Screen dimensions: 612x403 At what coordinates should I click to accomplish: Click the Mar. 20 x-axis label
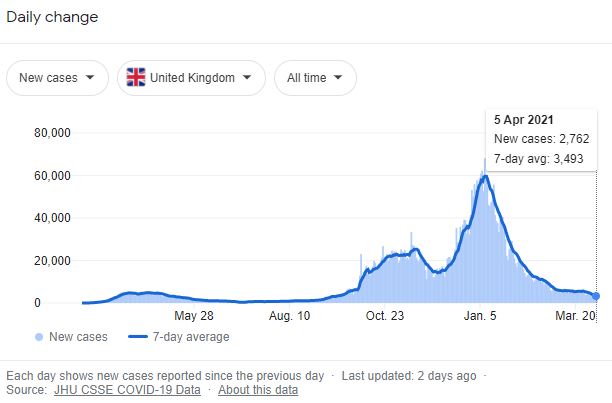tap(577, 315)
